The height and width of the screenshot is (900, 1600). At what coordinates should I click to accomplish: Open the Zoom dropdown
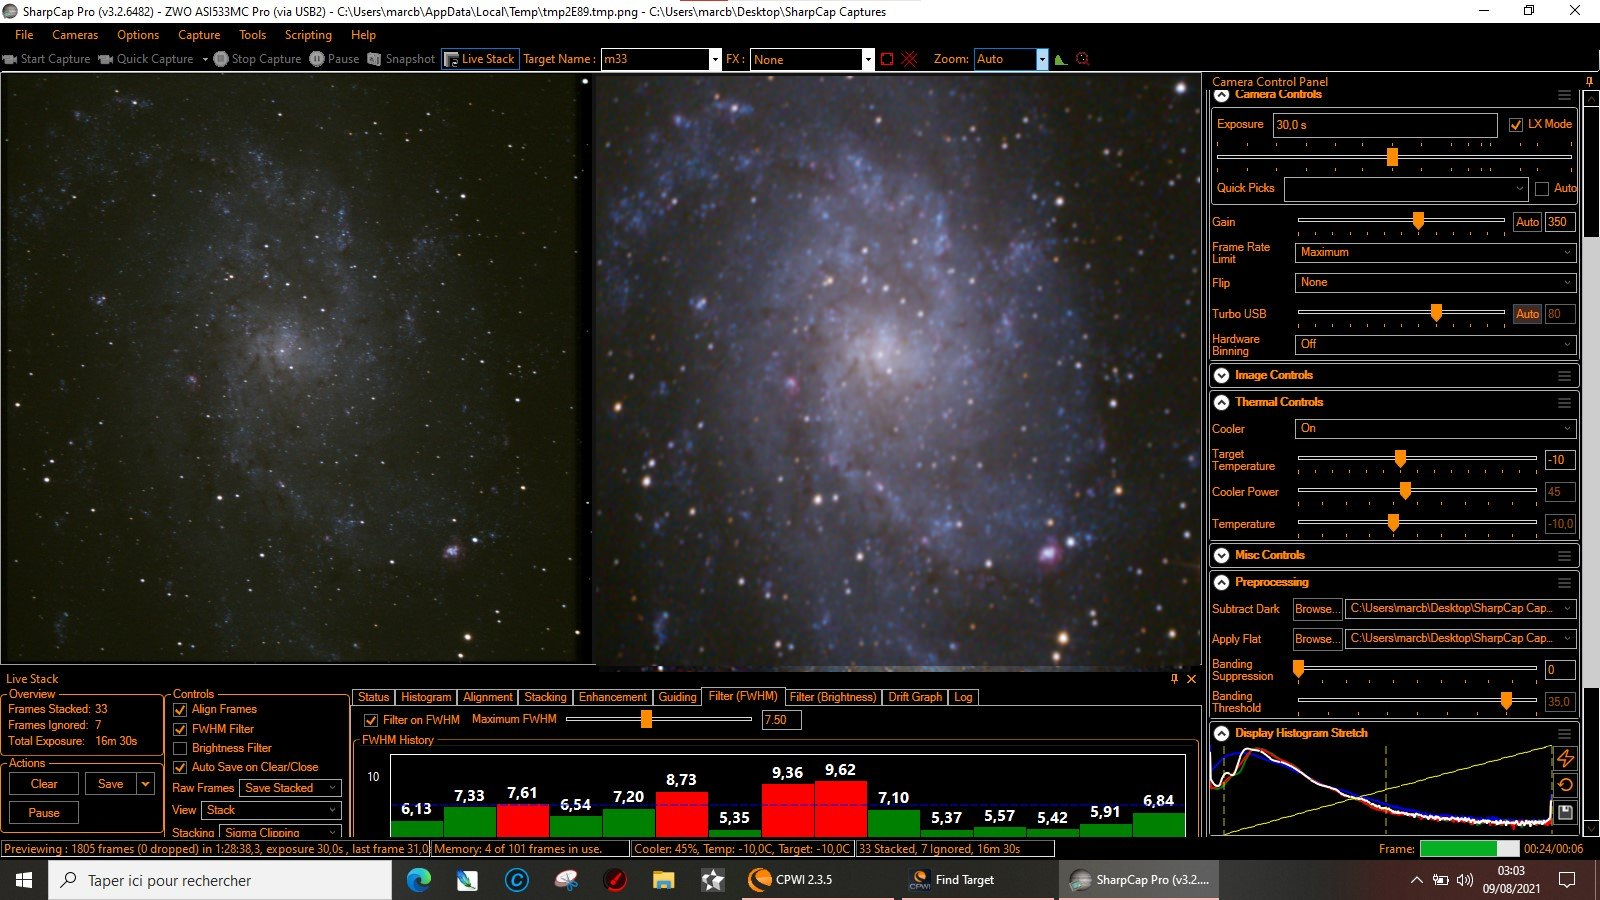[1042, 60]
